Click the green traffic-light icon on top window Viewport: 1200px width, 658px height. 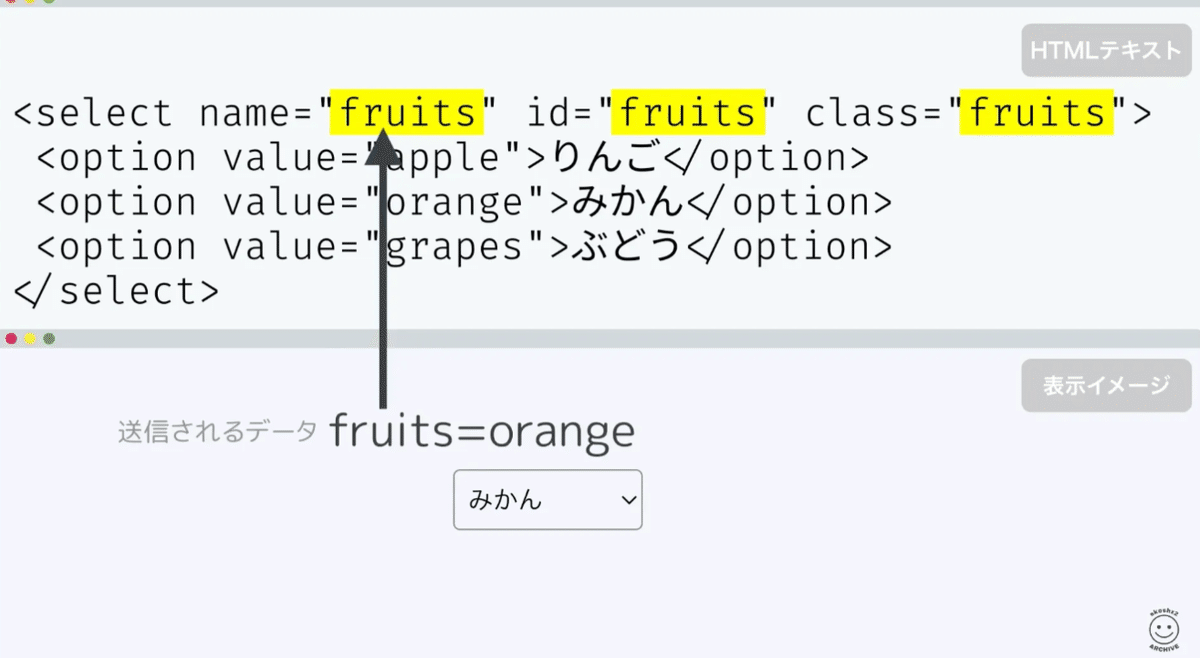(x=47, y=3)
